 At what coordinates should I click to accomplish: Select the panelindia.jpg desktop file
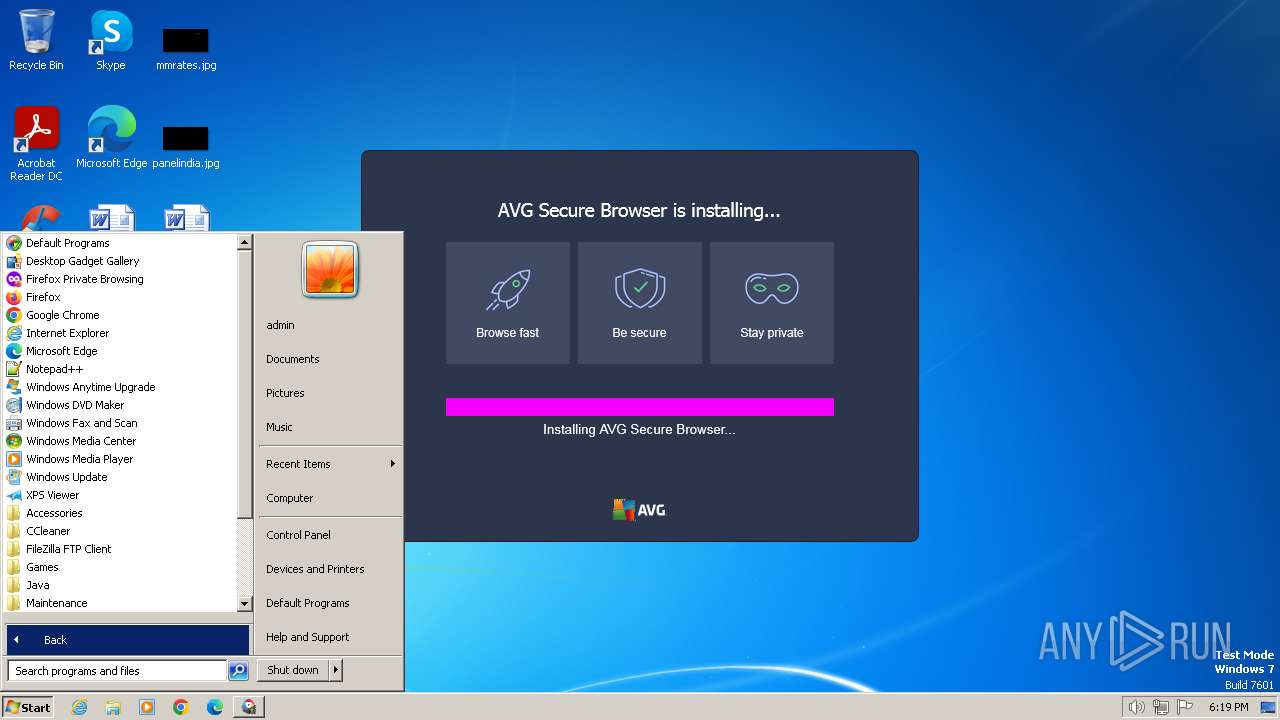click(x=186, y=146)
